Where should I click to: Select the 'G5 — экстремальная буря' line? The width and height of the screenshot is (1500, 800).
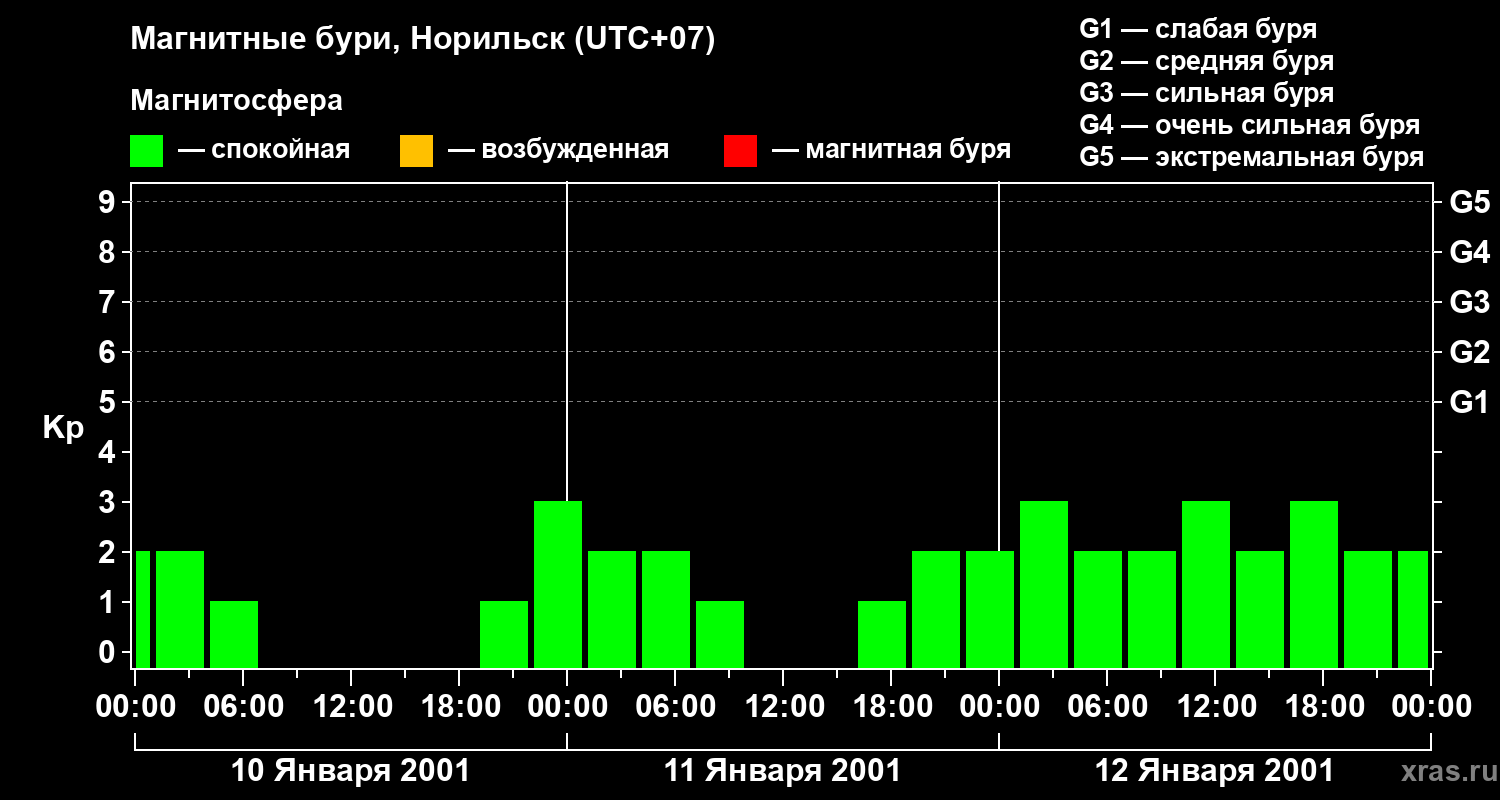tap(1251, 157)
